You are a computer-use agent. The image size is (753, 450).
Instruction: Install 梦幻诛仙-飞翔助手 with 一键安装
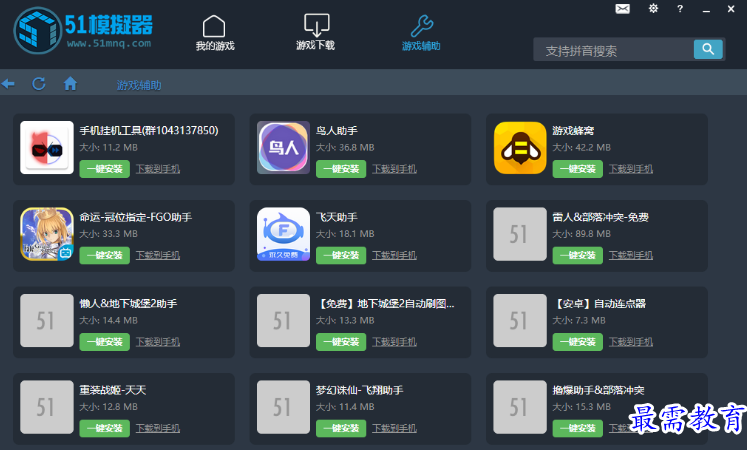pyautogui.click(x=341, y=428)
